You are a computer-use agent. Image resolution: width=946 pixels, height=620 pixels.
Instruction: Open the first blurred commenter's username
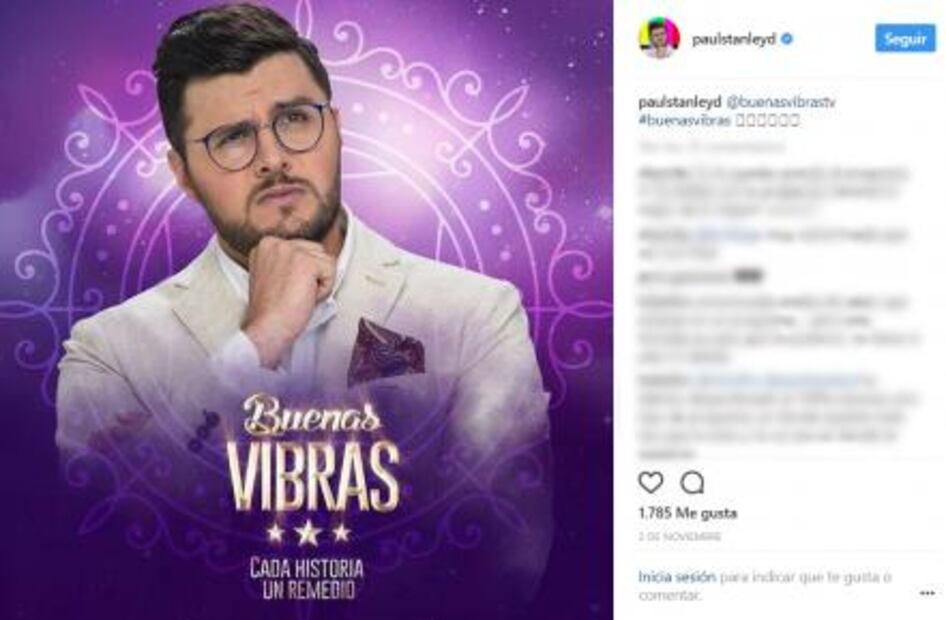click(663, 174)
